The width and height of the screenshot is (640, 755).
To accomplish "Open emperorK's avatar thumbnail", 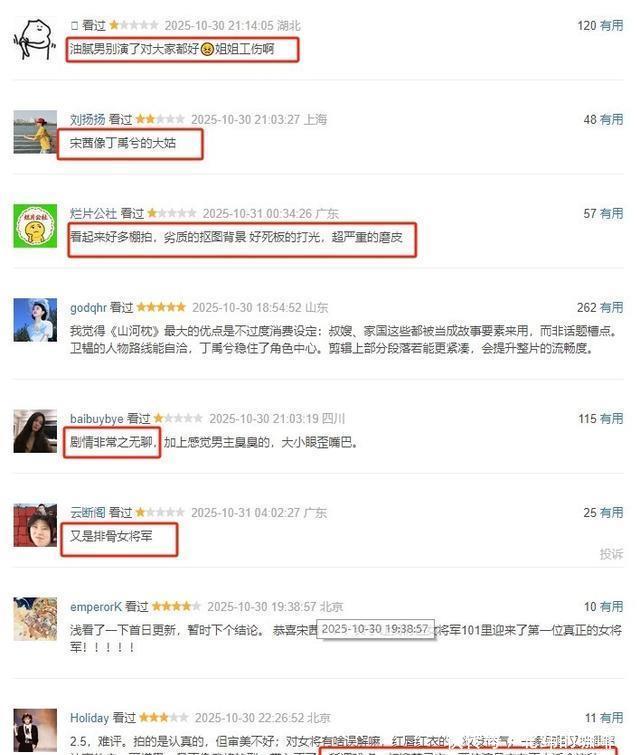I will point(35,619).
